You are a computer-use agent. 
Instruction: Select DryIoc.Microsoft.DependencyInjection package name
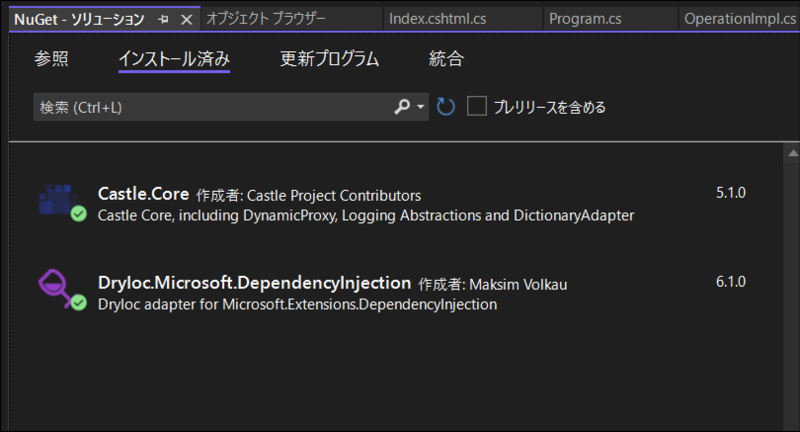[x=254, y=283]
